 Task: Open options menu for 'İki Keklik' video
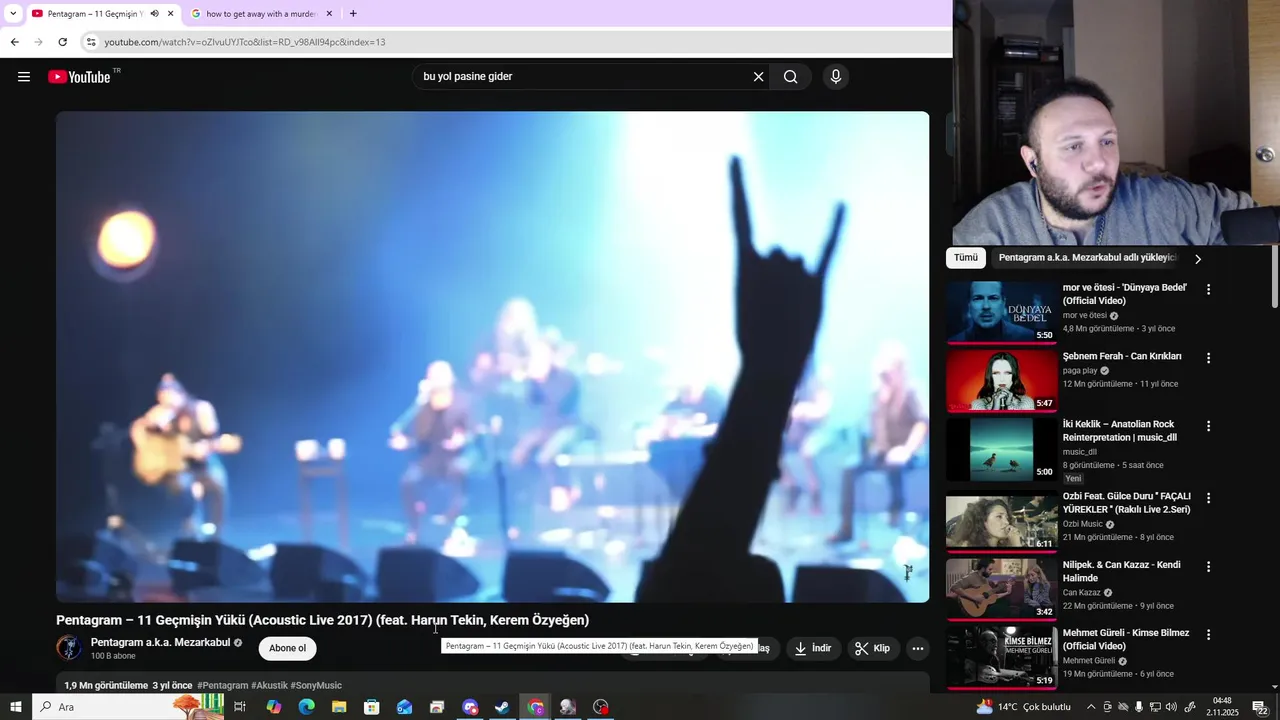pos(1208,426)
